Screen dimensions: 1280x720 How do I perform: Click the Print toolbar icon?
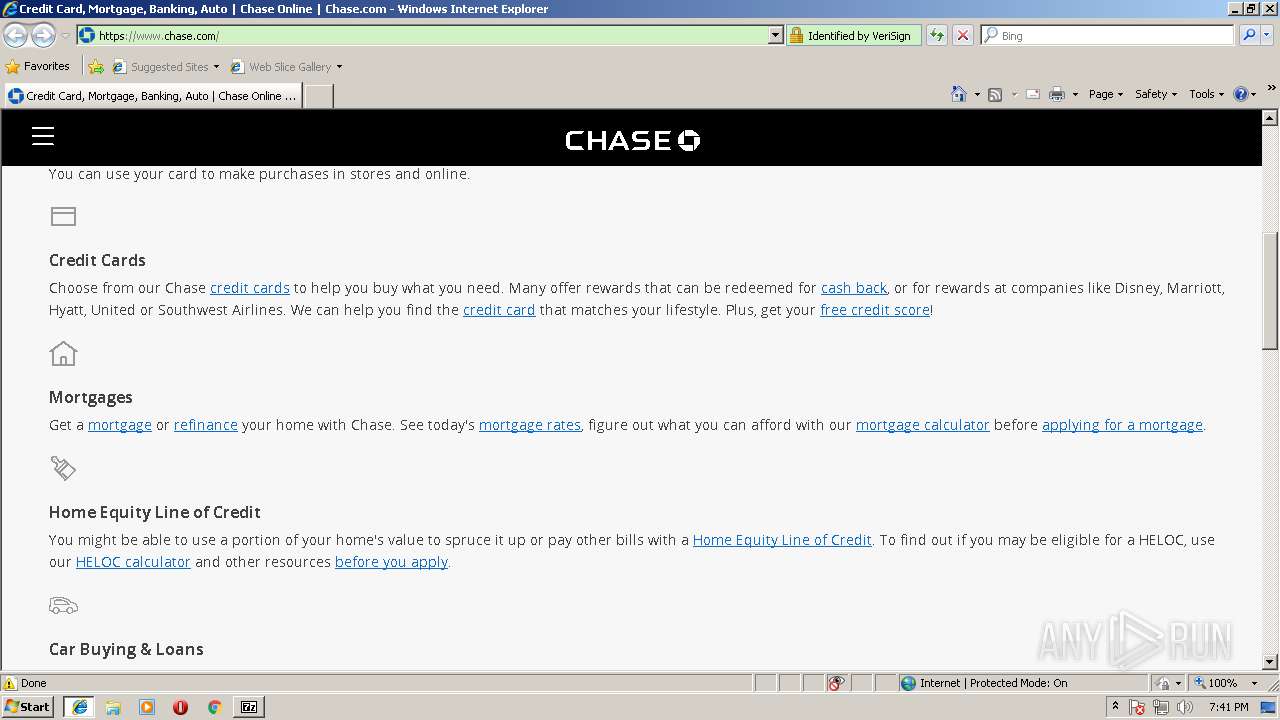pyautogui.click(x=1057, y=94)
